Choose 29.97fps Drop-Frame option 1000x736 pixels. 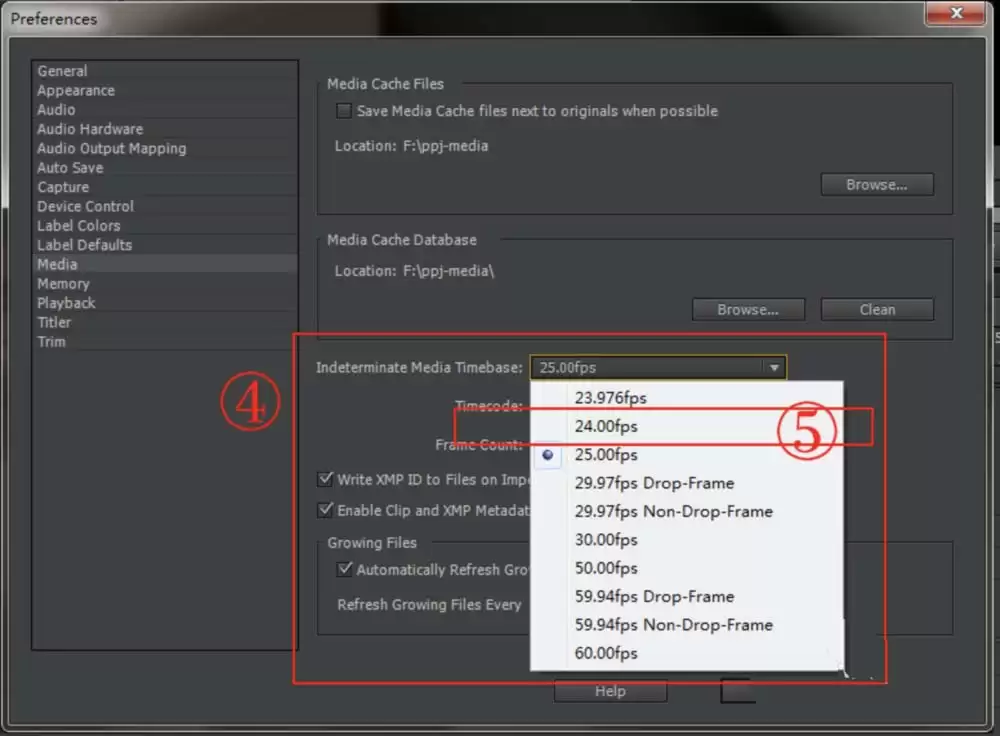[x=687, y=483]
